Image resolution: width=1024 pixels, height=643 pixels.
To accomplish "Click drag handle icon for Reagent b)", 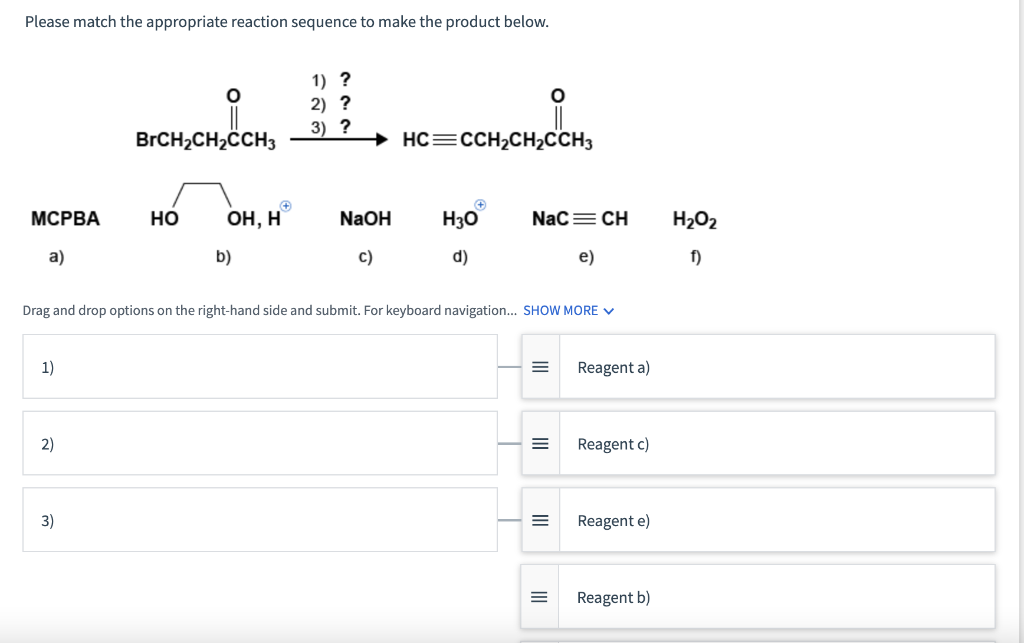I will pyautogui.click(x=540, y=597).
